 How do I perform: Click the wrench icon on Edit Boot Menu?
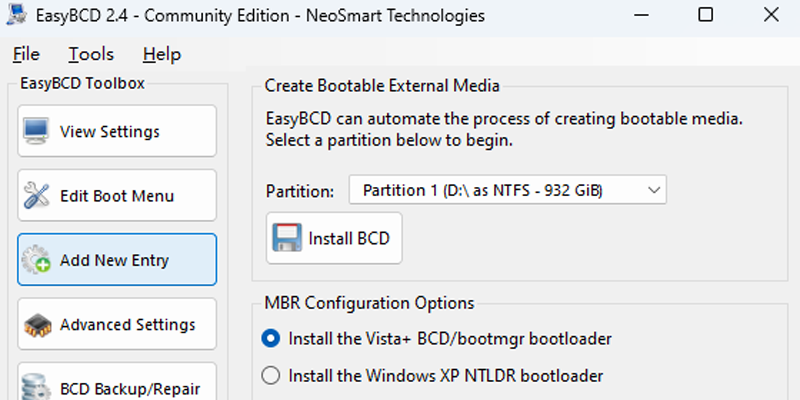point(36,195)
